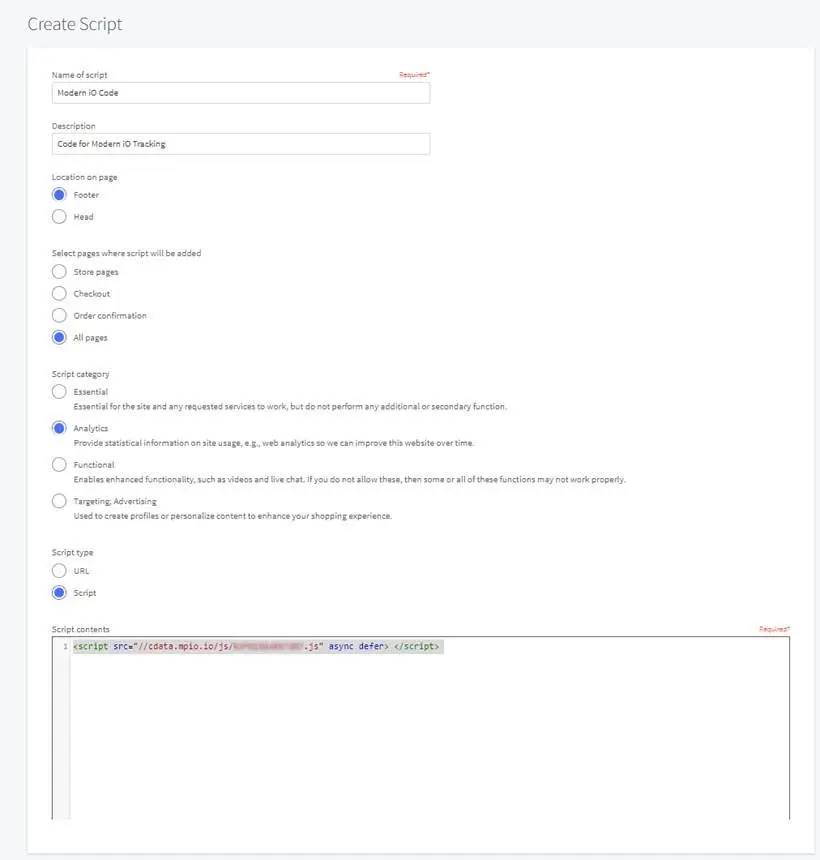This screenshot has height=860, width=820.
Task: Select Script as the script type
Action: [x=59, y=593]
